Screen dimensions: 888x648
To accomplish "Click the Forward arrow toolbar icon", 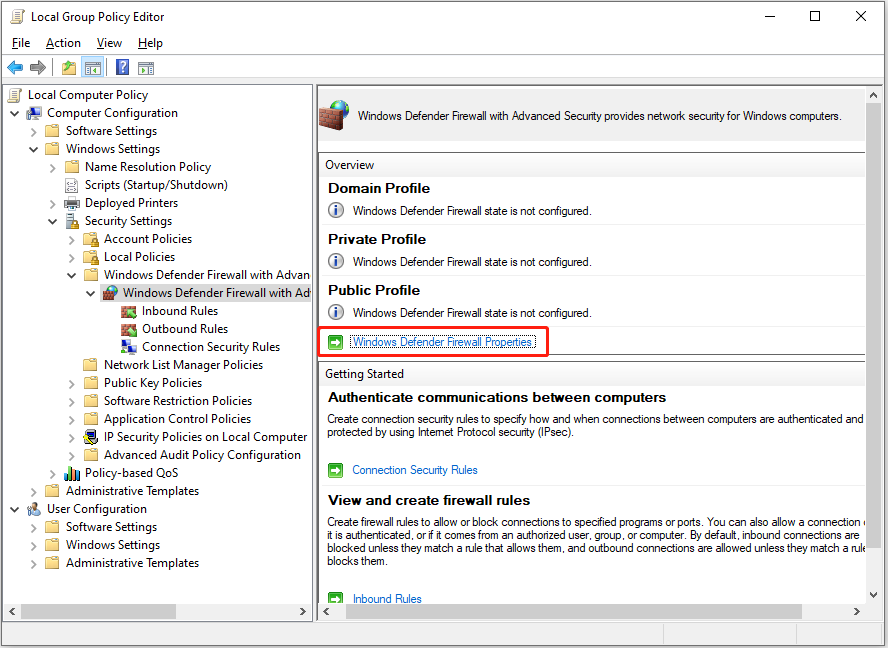I will [38, 68].
